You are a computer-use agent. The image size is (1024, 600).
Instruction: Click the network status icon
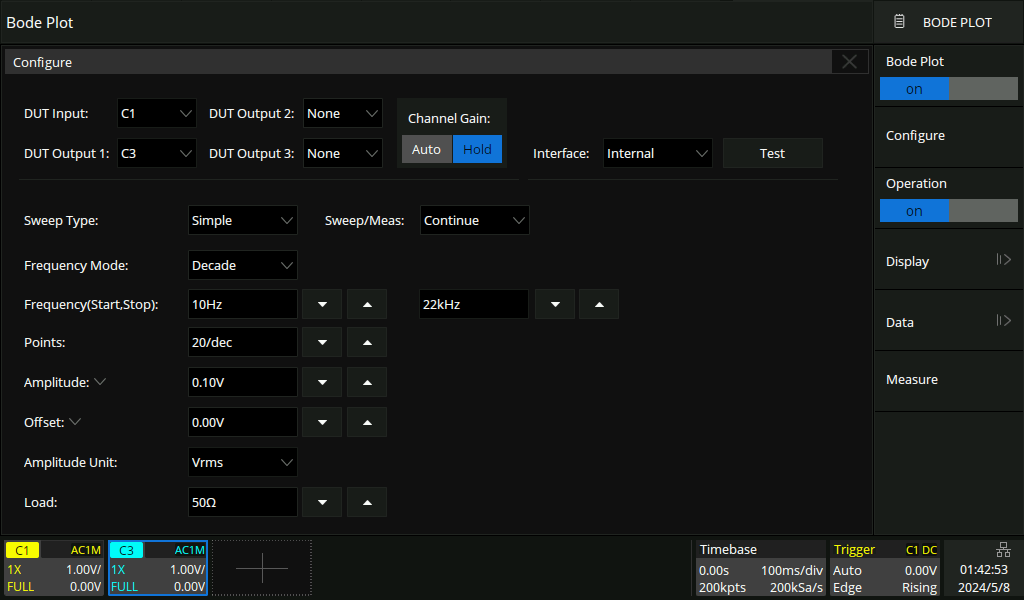1003,550
